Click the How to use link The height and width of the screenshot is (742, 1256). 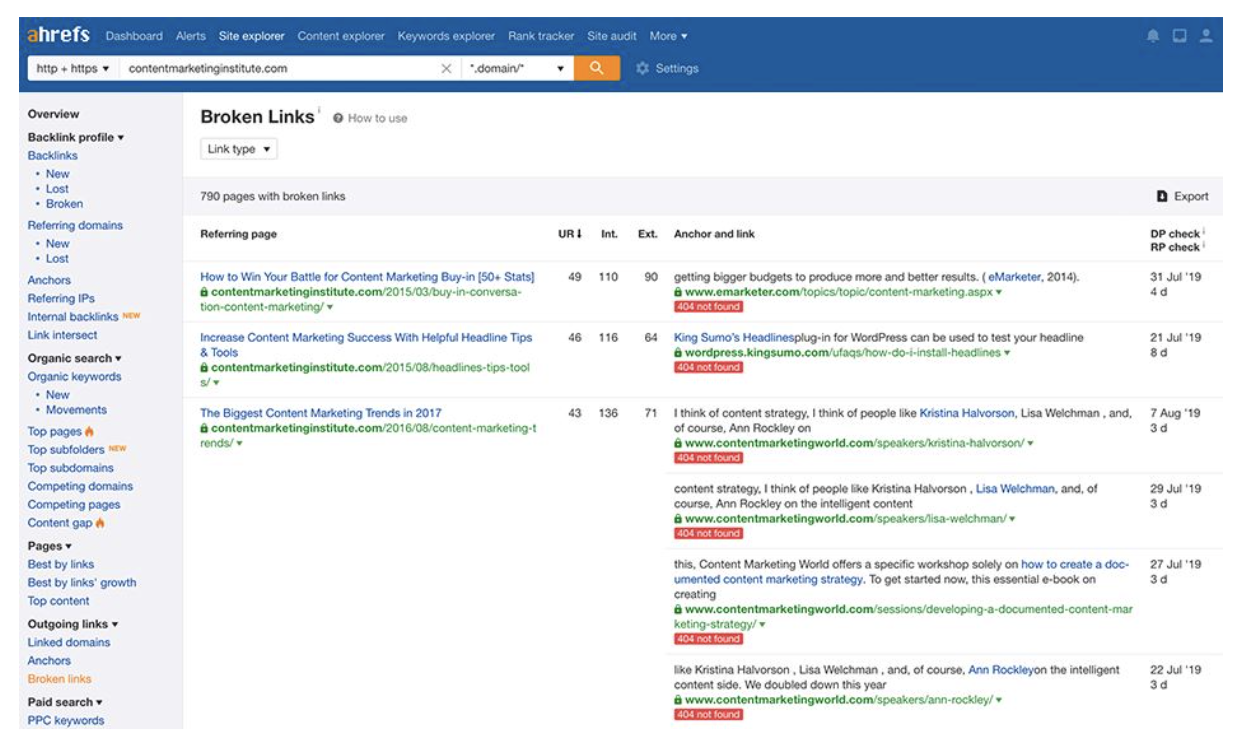click(377, 118)
